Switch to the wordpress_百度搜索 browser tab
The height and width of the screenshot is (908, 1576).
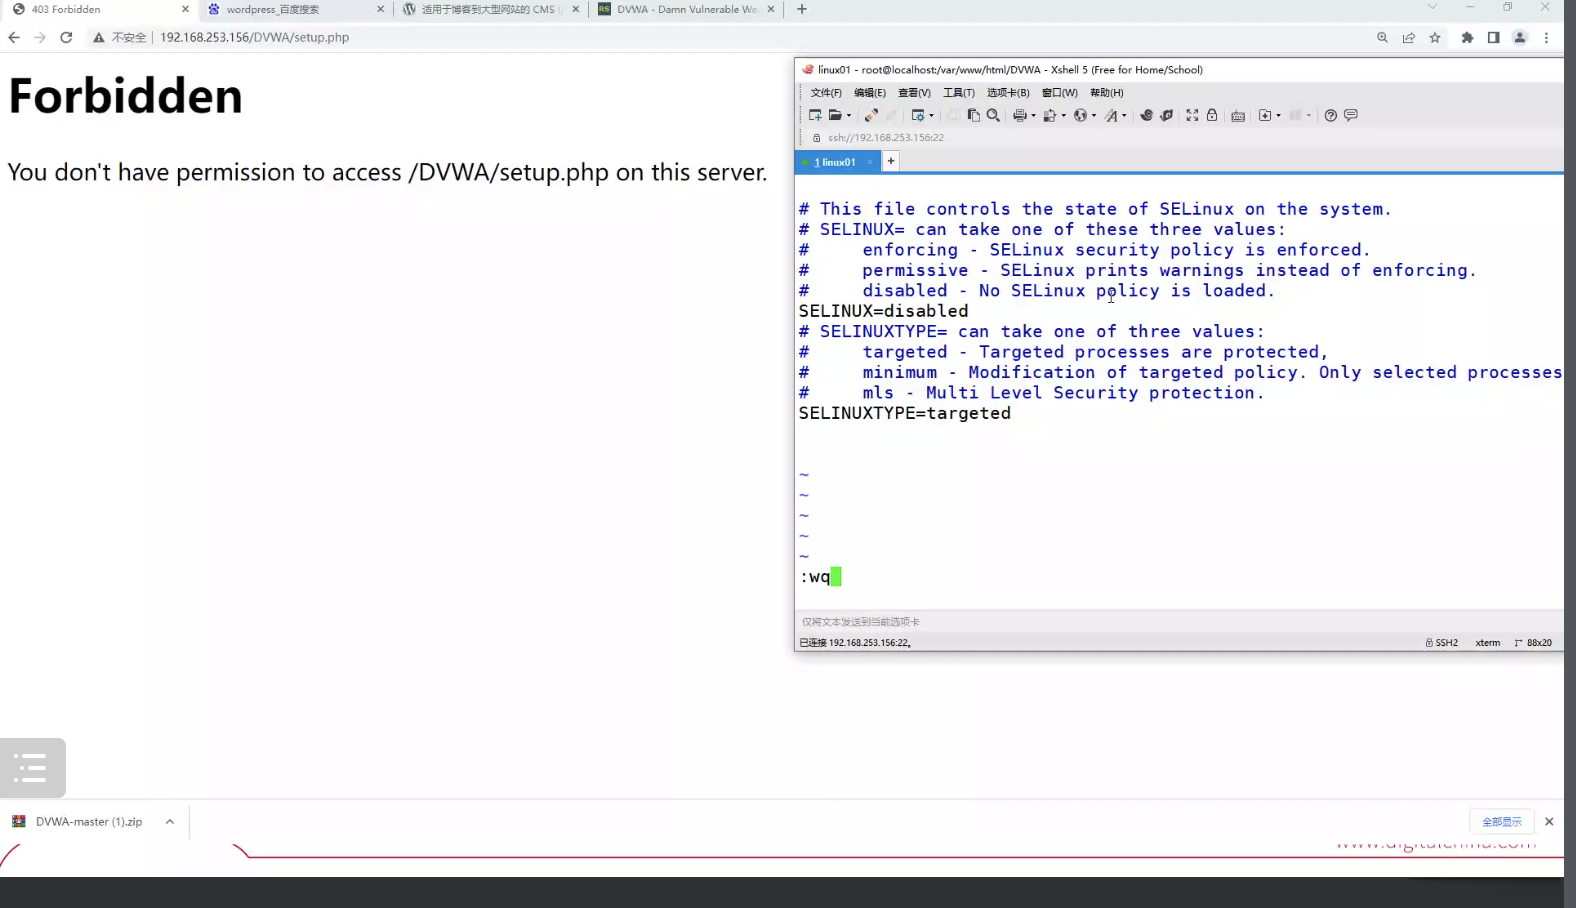click(295, 10)
